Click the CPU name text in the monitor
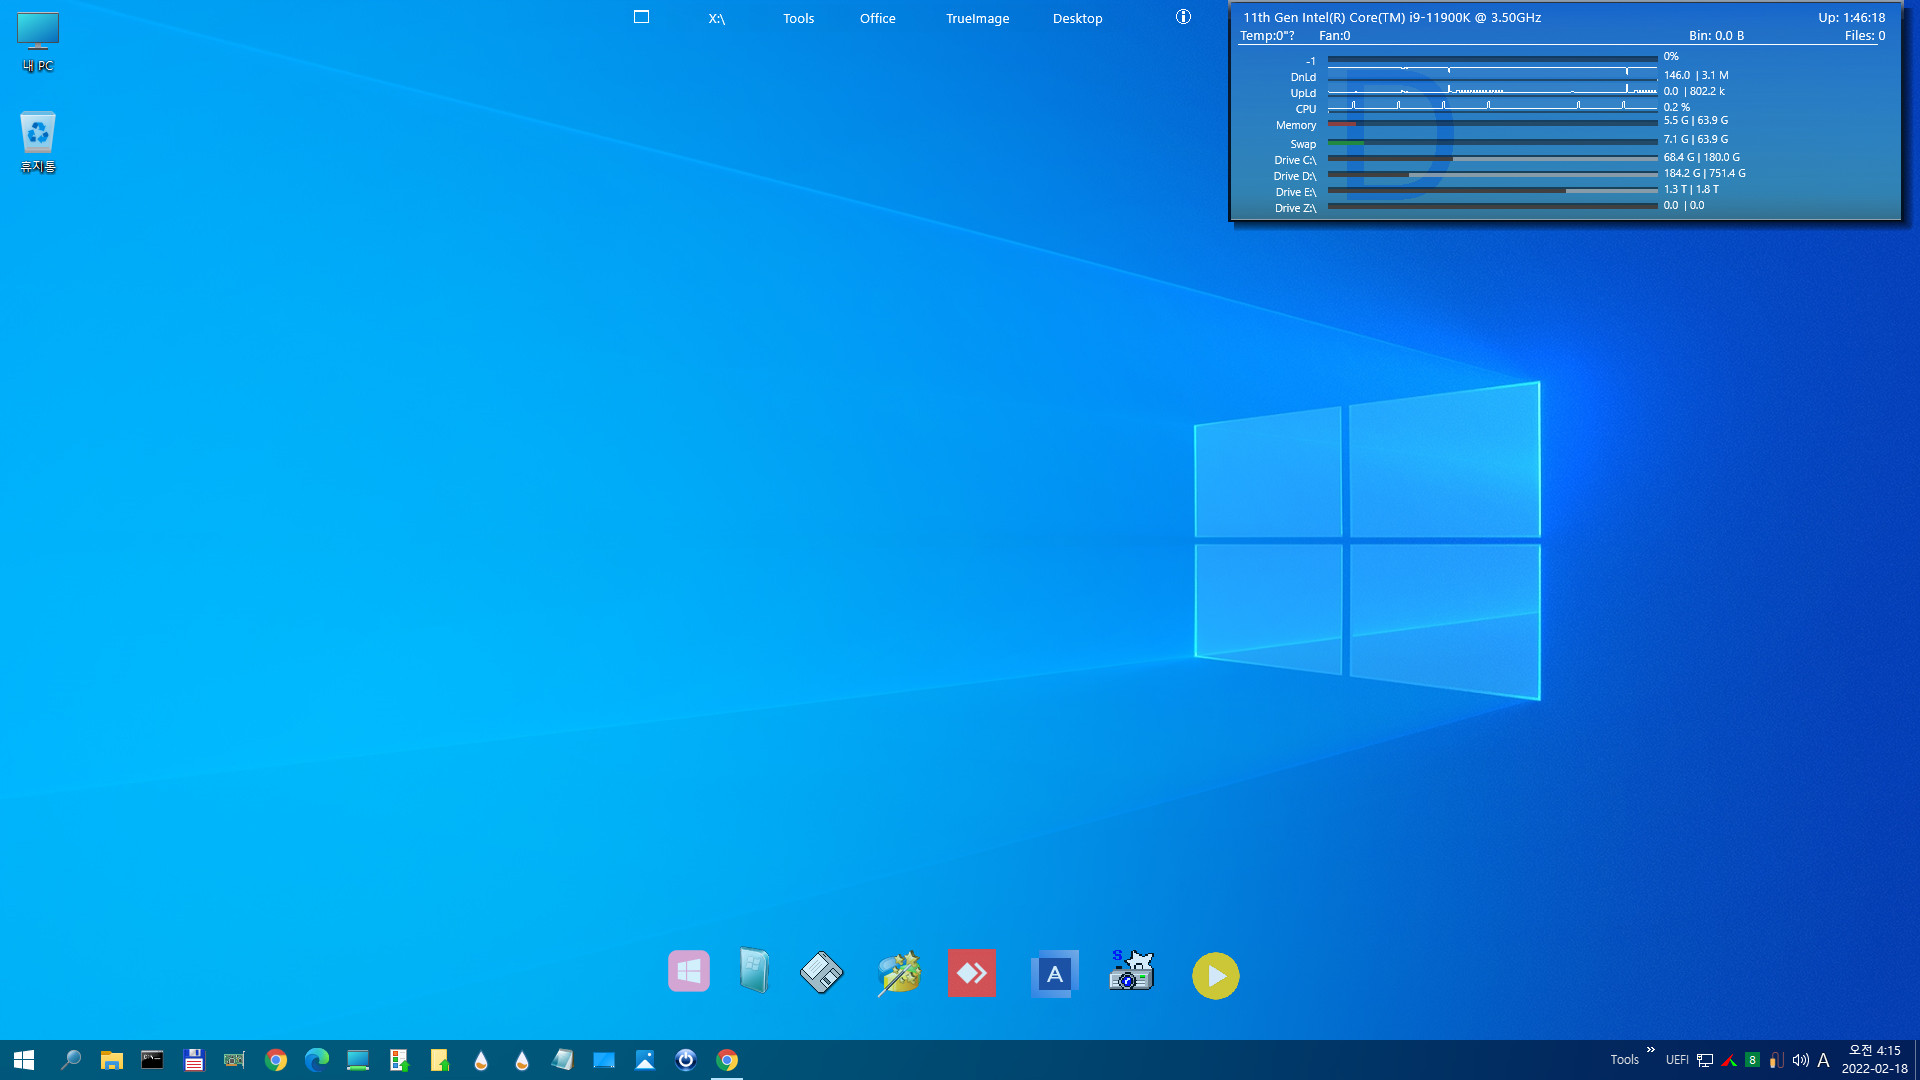This screenshot has width=1920, height=1080. pyautogui.click(x=1392, y=18)
